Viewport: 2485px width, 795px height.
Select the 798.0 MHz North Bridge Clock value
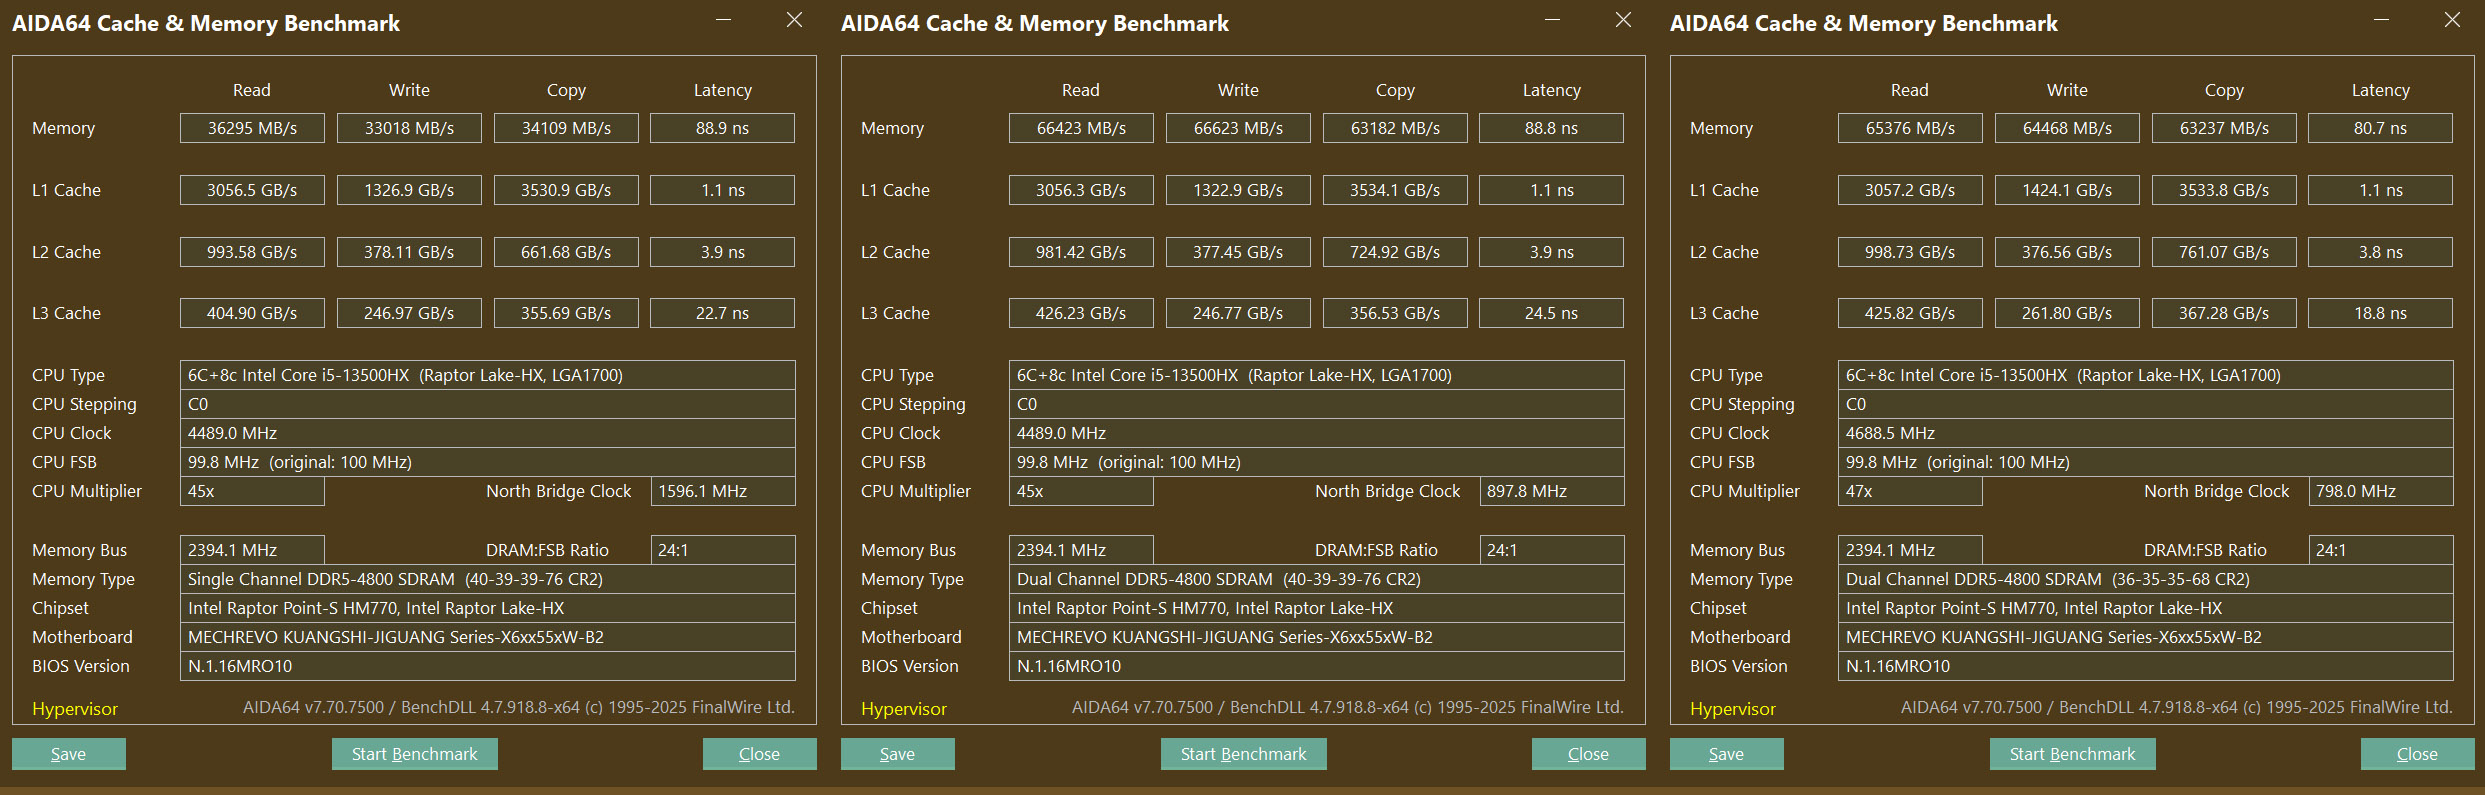(x=2380, y=491)
